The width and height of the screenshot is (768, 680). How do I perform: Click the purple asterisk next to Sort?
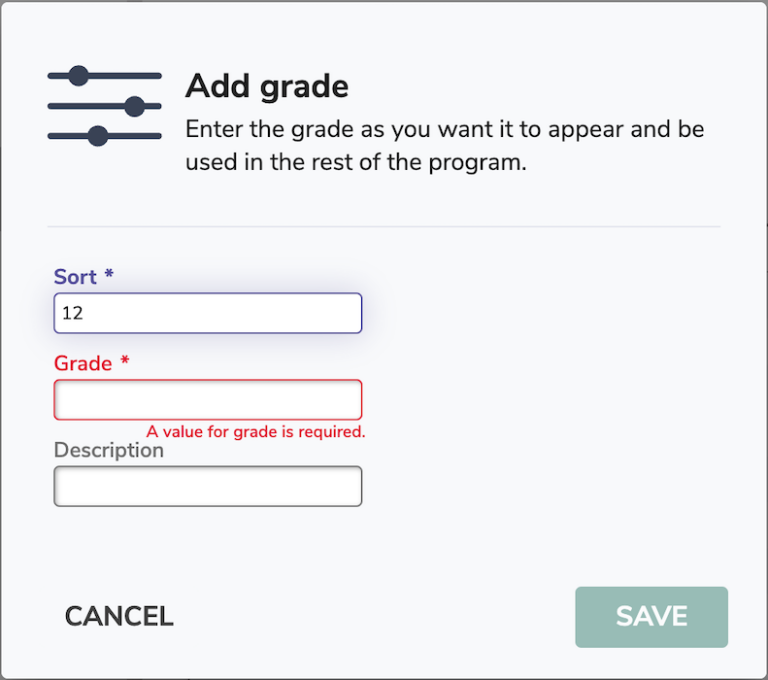coord(109,276)
